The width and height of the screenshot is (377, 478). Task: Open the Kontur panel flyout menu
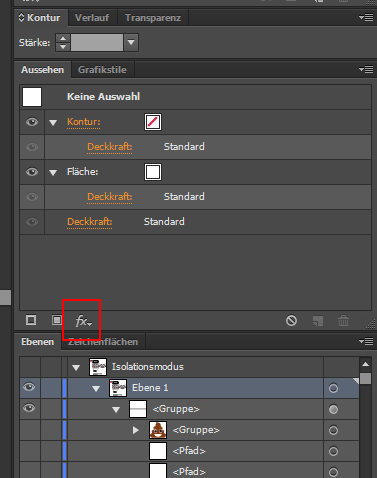[x=366, y=17]
